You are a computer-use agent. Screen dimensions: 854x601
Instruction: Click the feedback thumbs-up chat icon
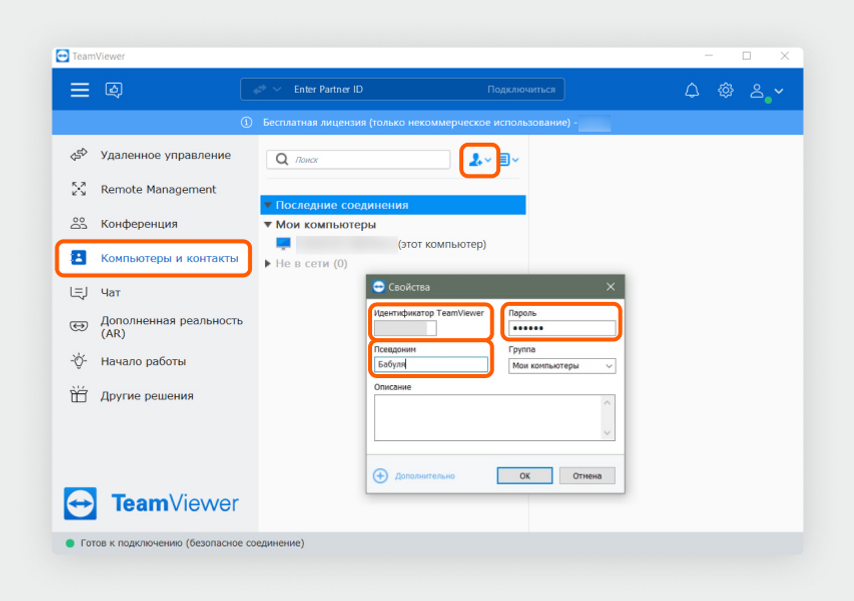[x=114, y=90]
